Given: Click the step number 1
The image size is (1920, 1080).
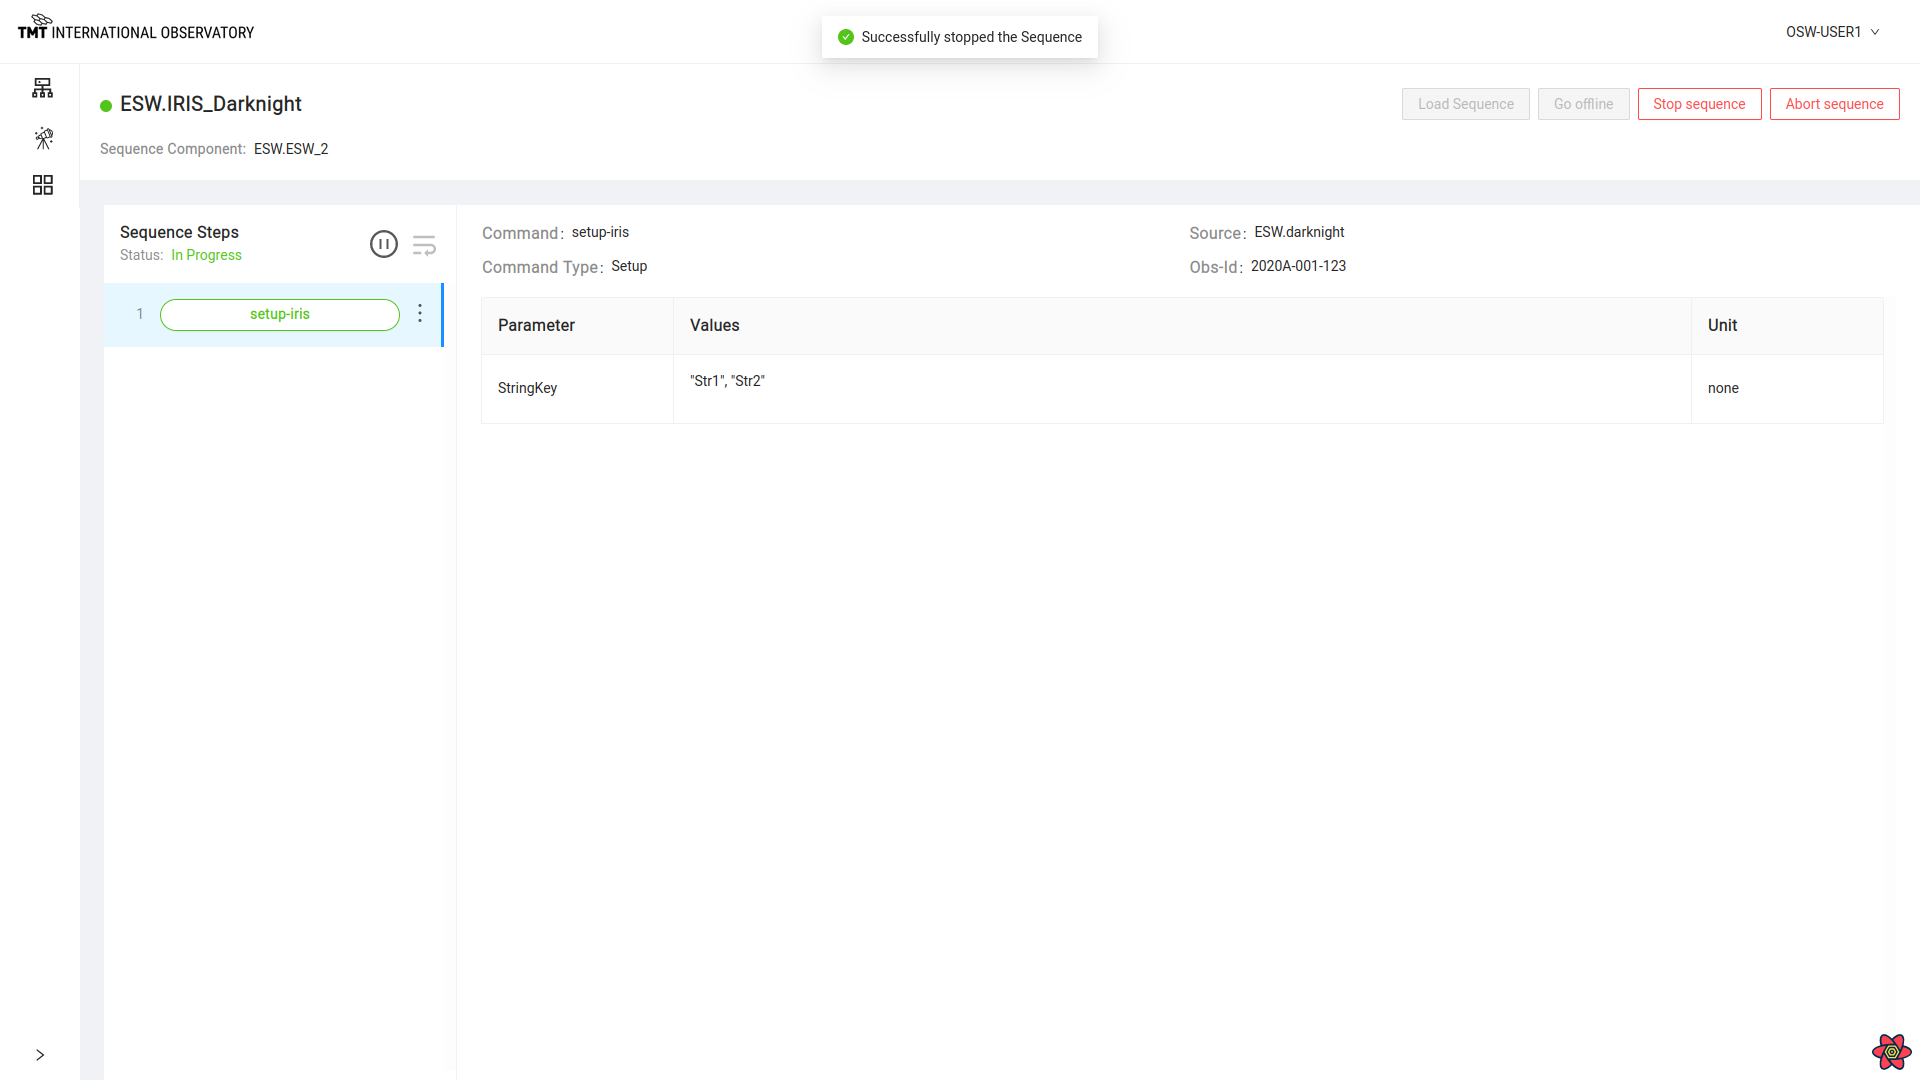Looking at the screenshot, I should [140, 314].
